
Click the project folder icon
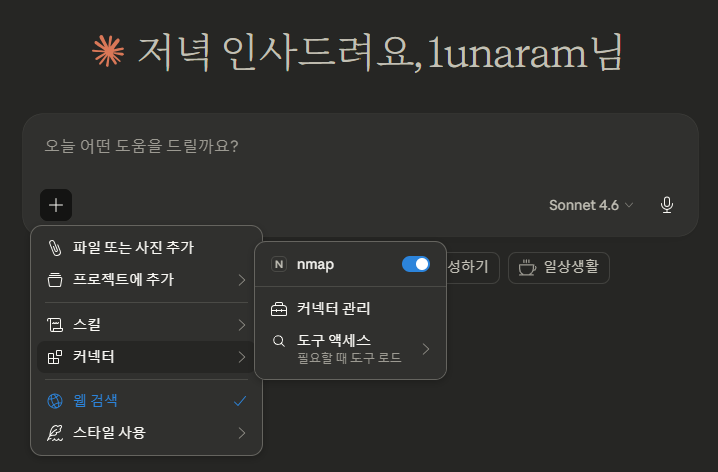tap(55, 279)
